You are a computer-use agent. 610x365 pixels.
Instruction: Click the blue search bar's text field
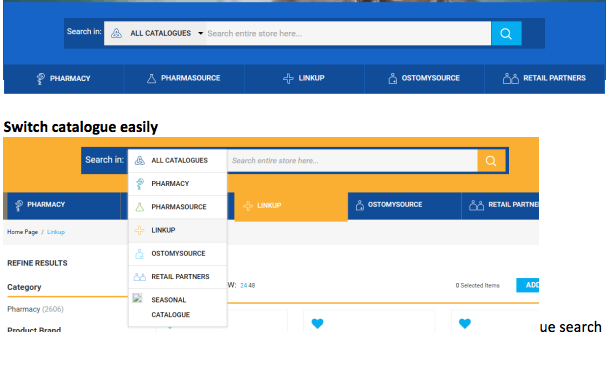(x=349, y=33)
